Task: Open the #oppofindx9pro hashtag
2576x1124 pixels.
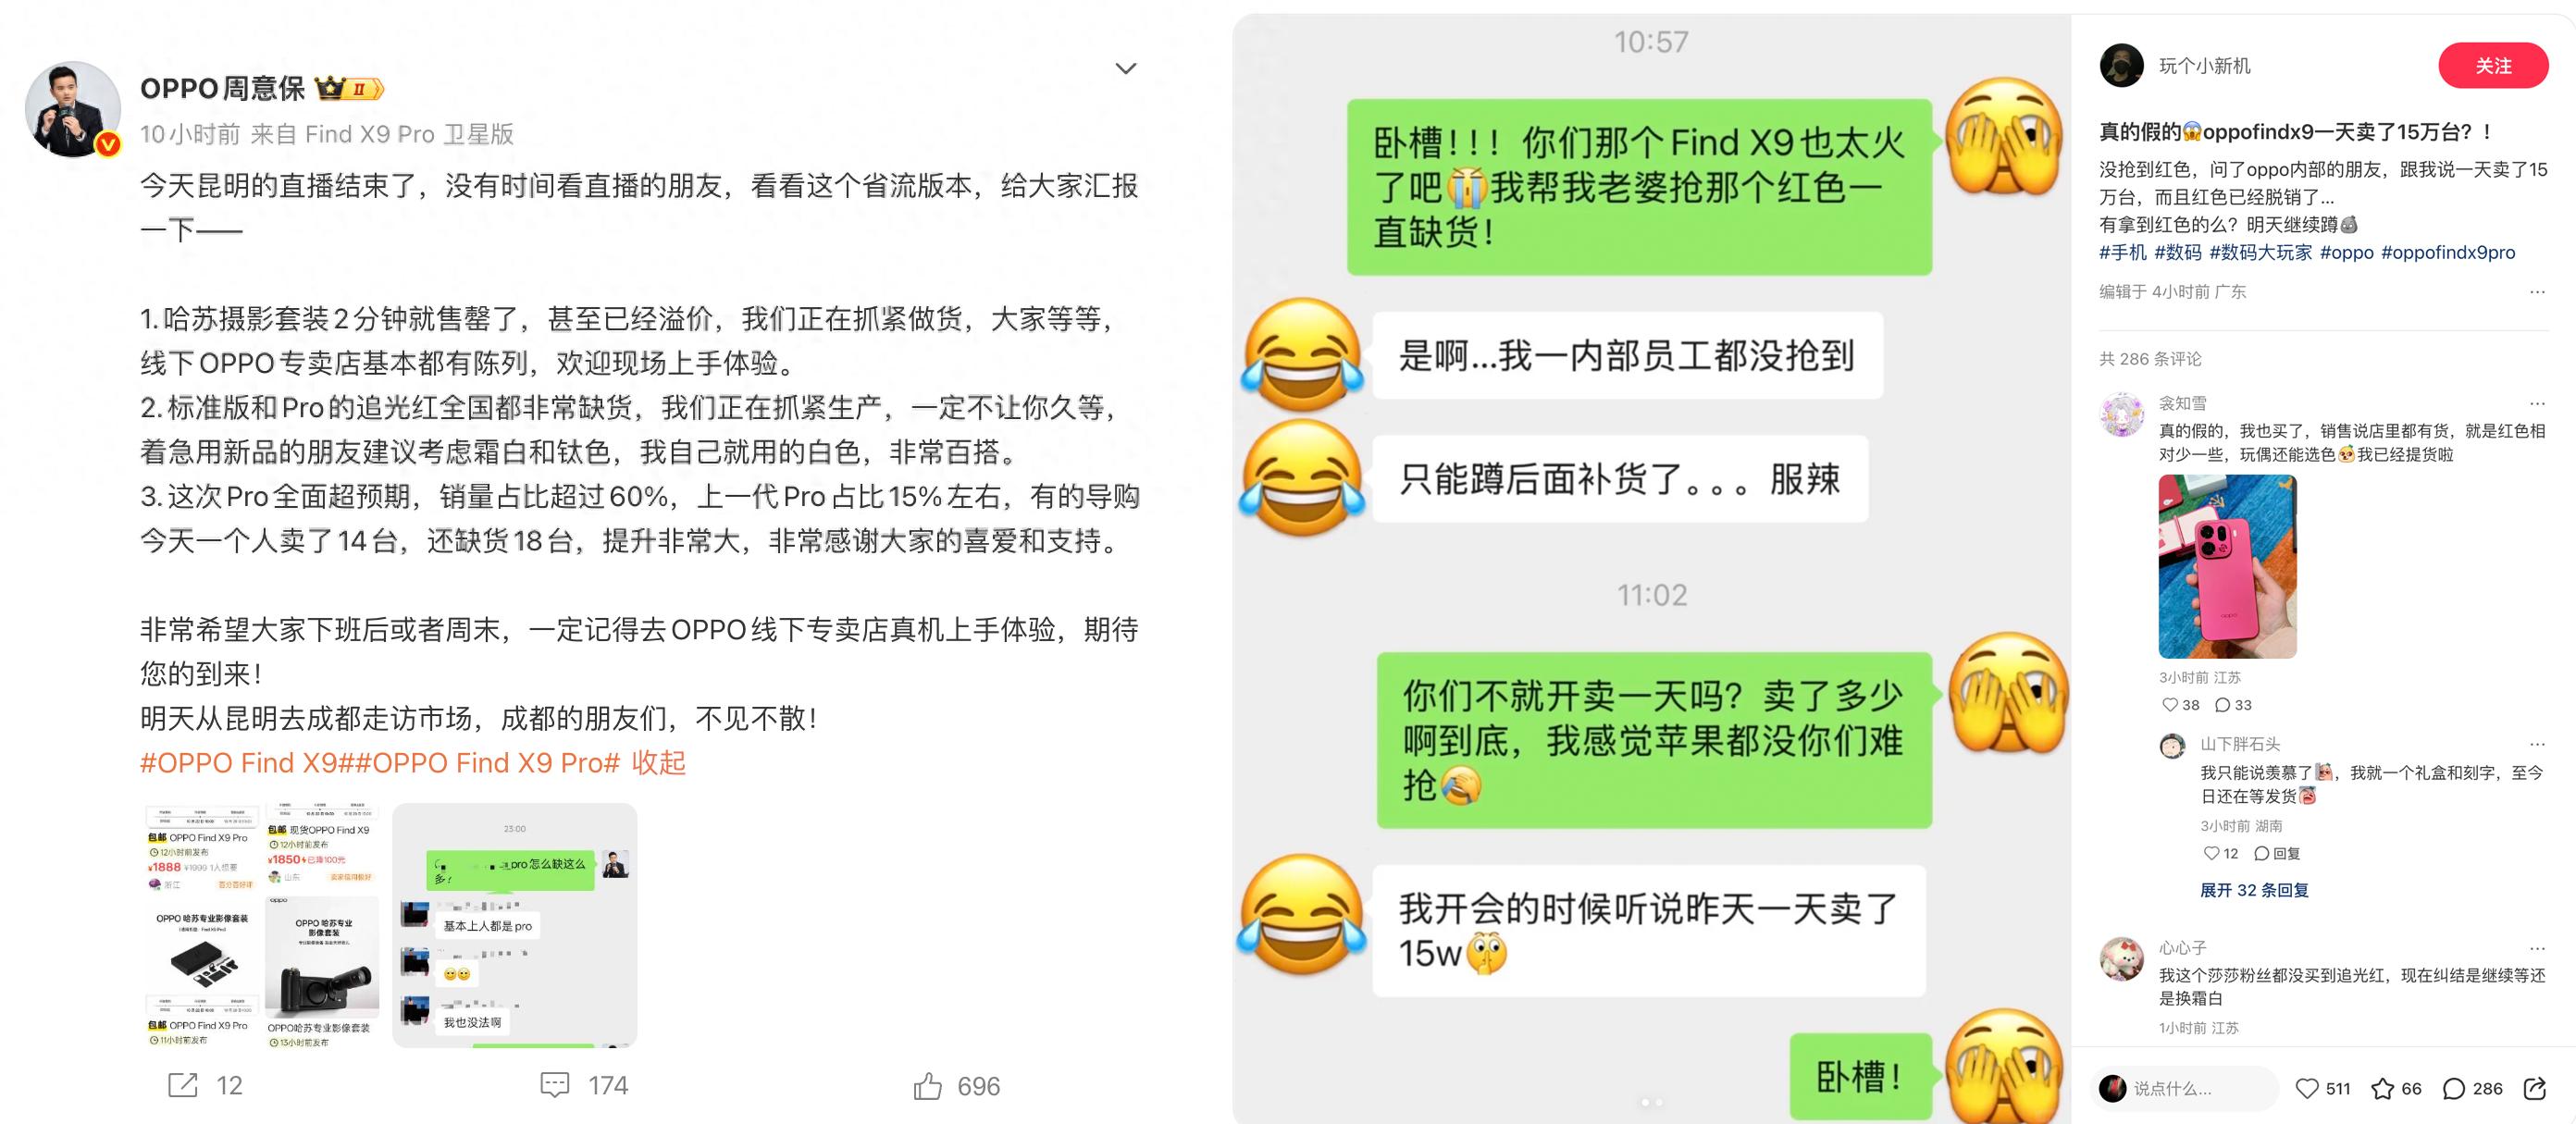Action: point(2448,252)
